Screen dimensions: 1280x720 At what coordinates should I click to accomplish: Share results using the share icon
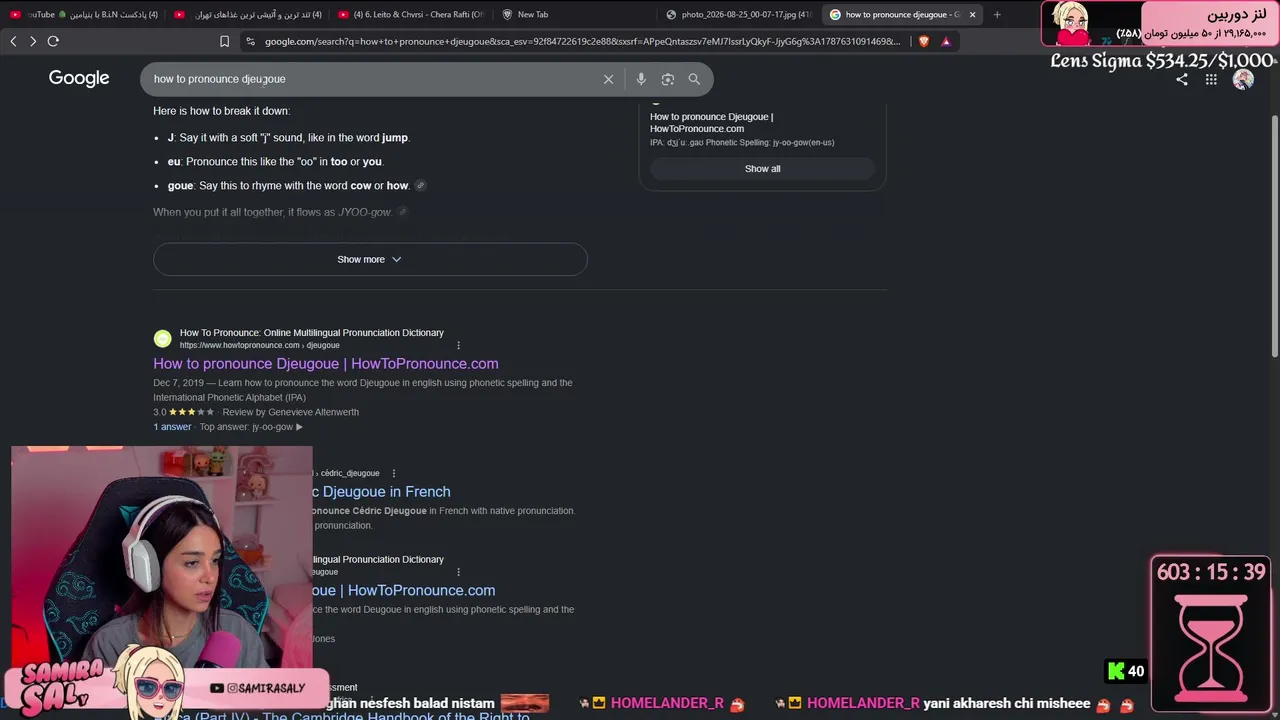pyautogui.click(x=1182, y=79)
